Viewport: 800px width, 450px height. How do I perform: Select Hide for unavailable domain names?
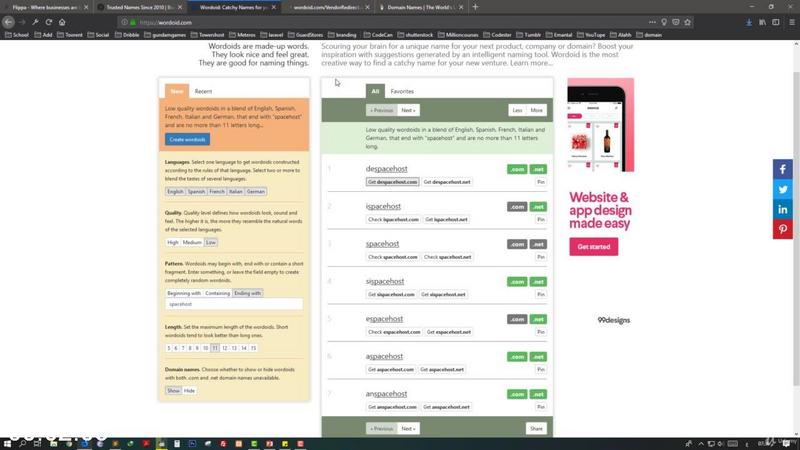[189, 391]
